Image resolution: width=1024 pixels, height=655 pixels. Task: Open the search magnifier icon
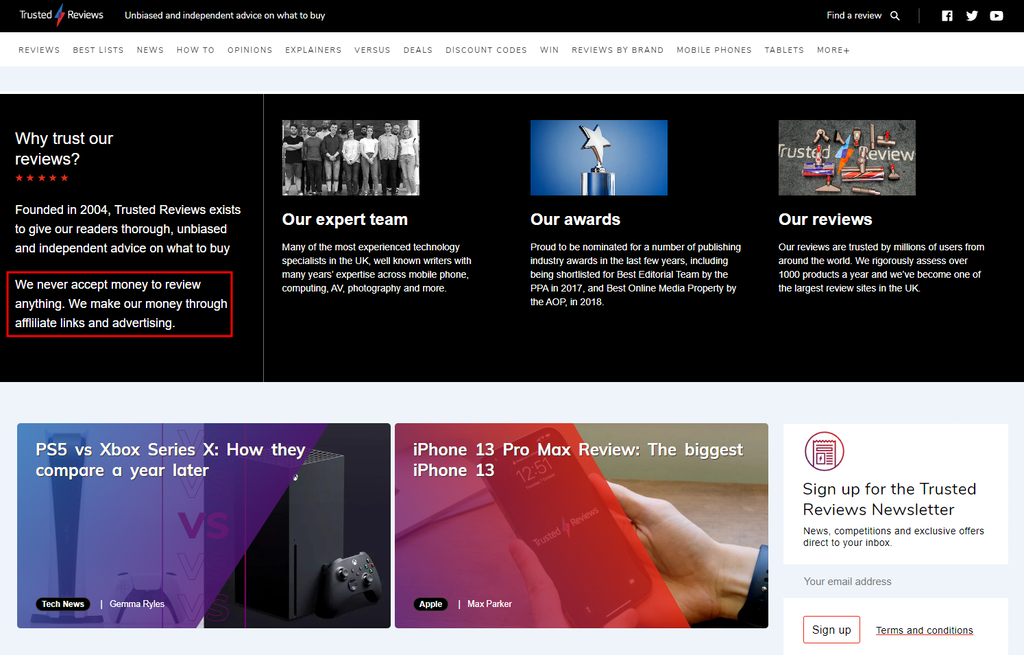click(895, 16)
